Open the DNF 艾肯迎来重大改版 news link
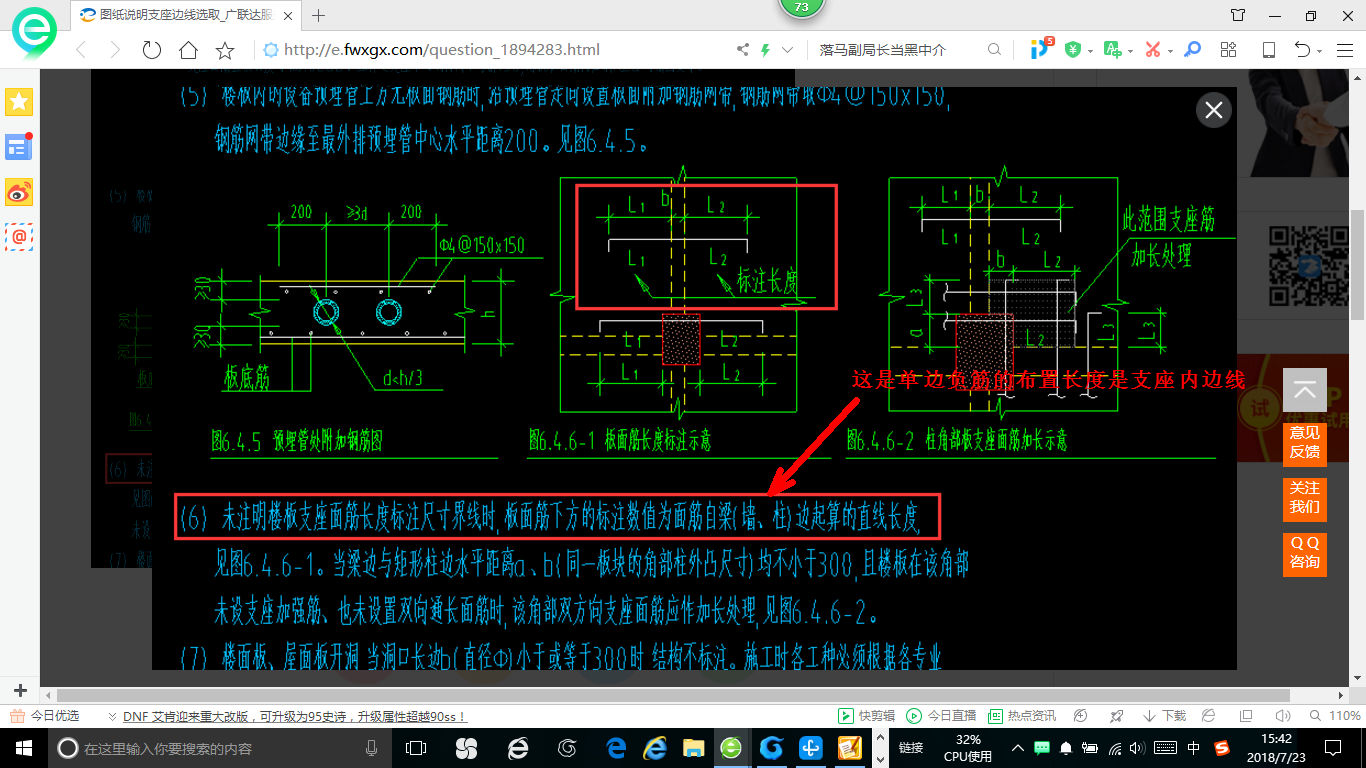 (x=295, y=717)
